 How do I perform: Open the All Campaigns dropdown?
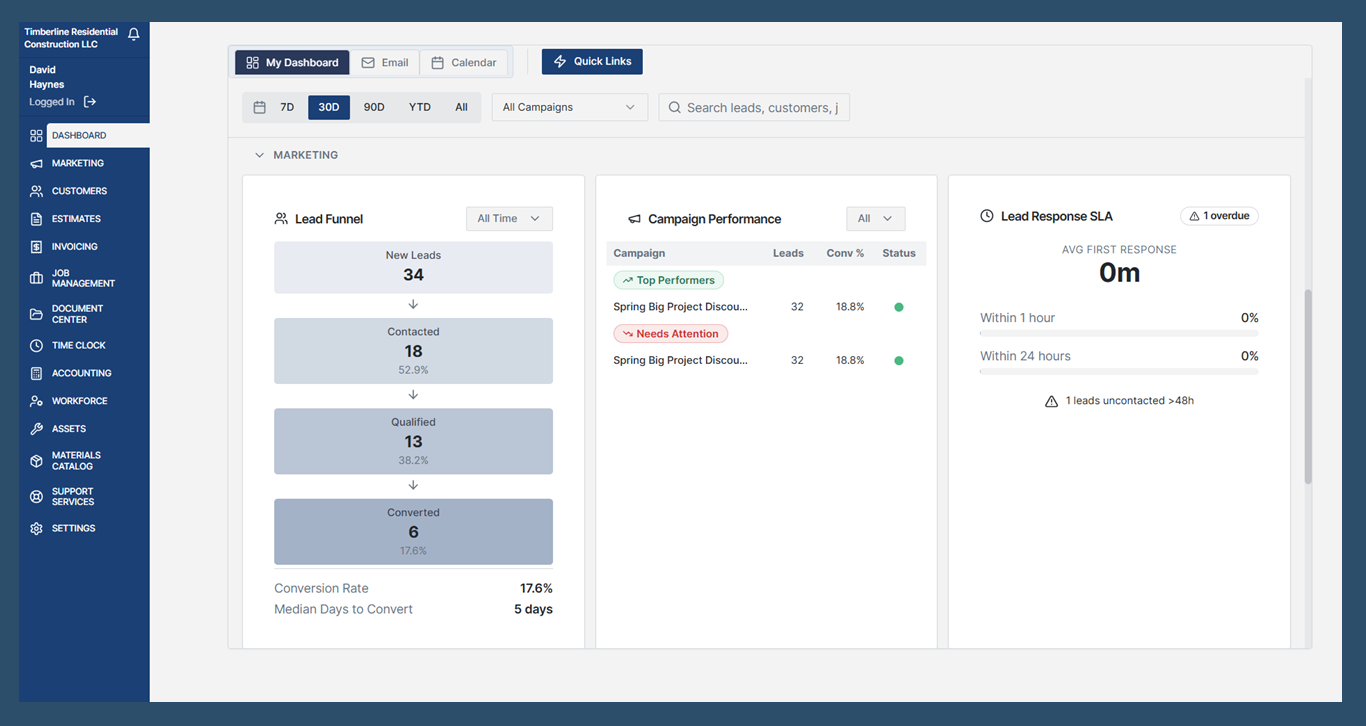click(570, 107)
